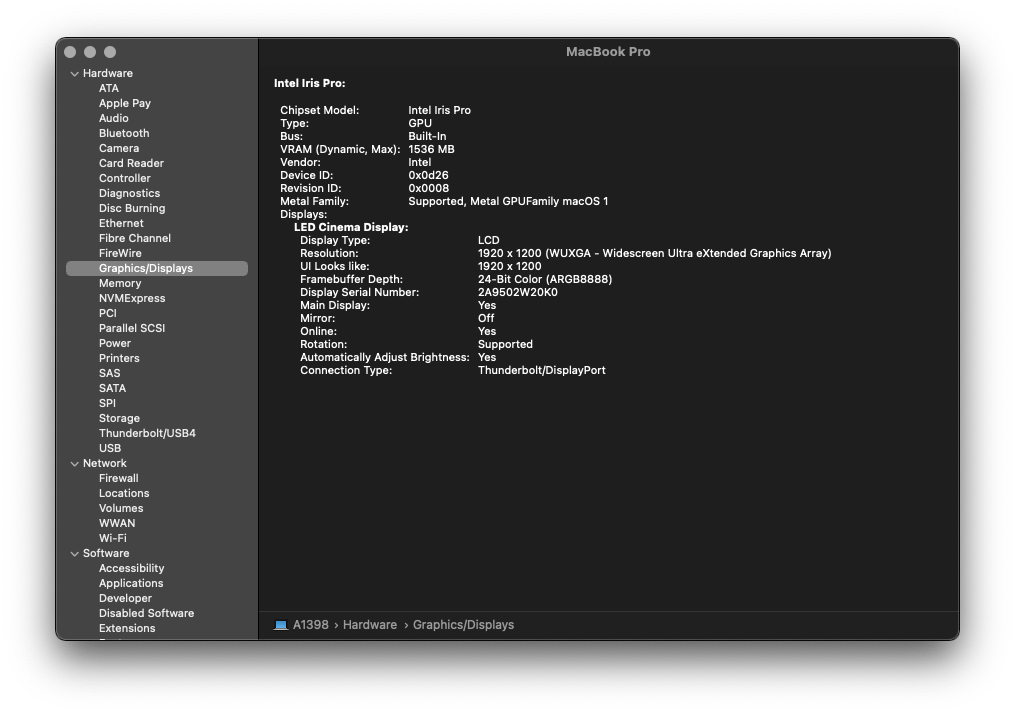The height and width of the screenshot is (714, 1015).
Task: Click the Metal GPUFamily macOS 1 value
Action: point(508,201)
